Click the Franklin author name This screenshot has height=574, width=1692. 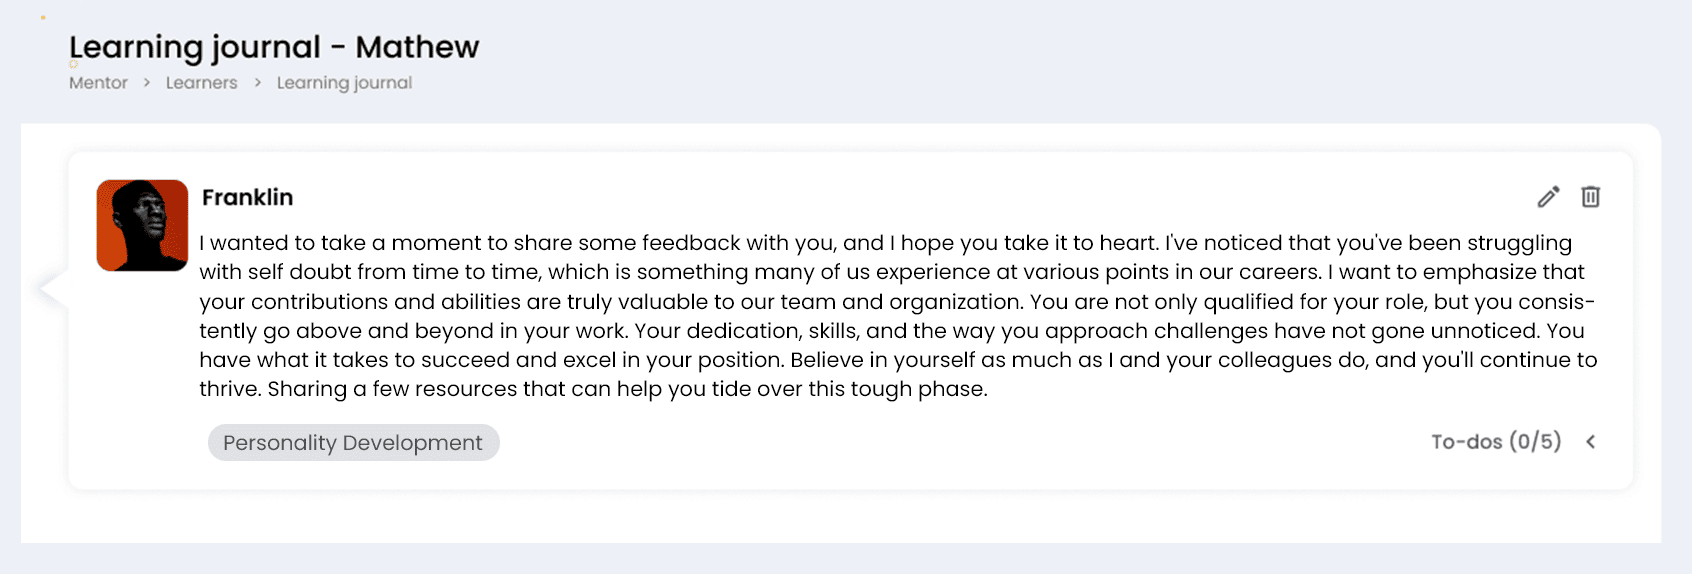pyautogui.click(x=247, y=197)
